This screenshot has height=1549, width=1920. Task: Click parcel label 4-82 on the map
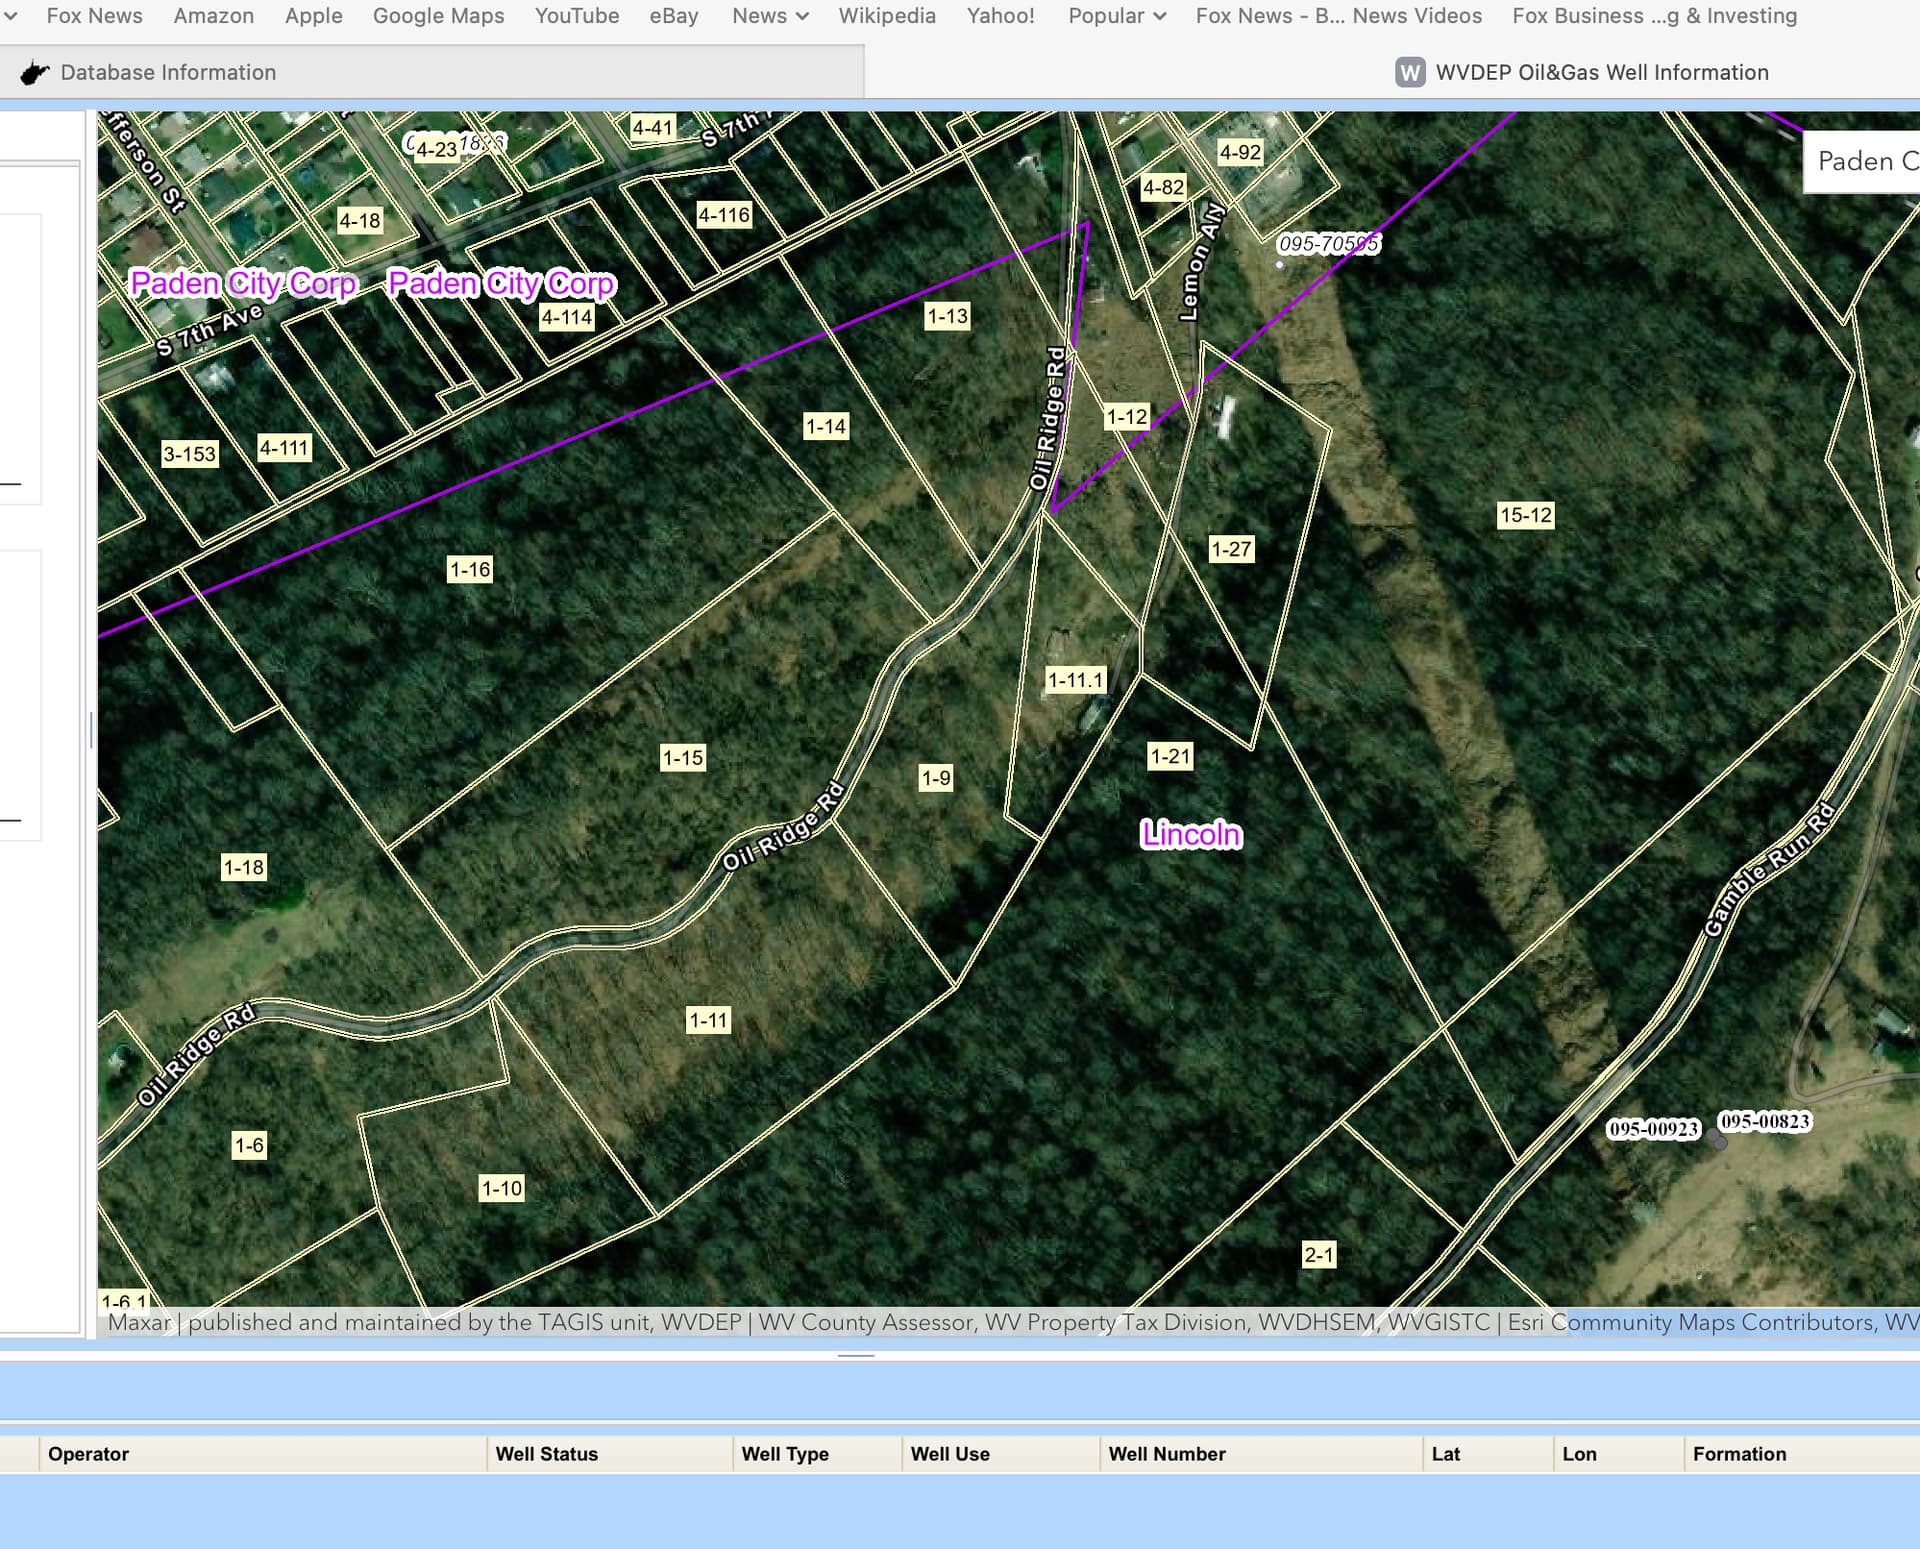pyautogui.click(x=1164, y=187)
